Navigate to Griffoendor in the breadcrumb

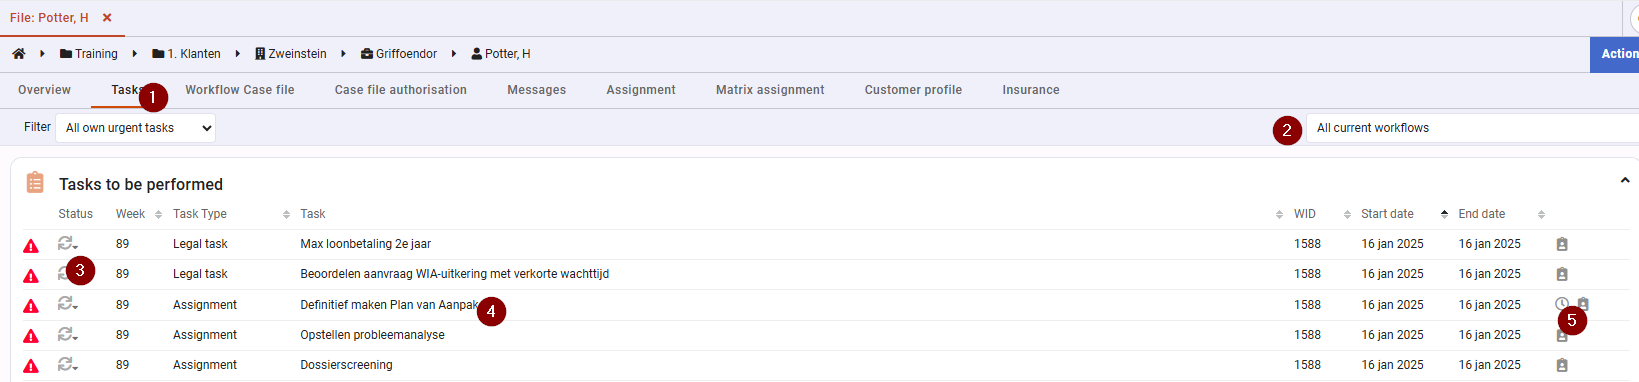click(399, 54)
